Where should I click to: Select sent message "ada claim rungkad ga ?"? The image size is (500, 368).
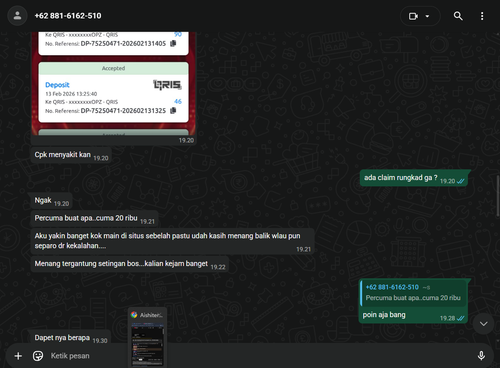tap(413, 178)
